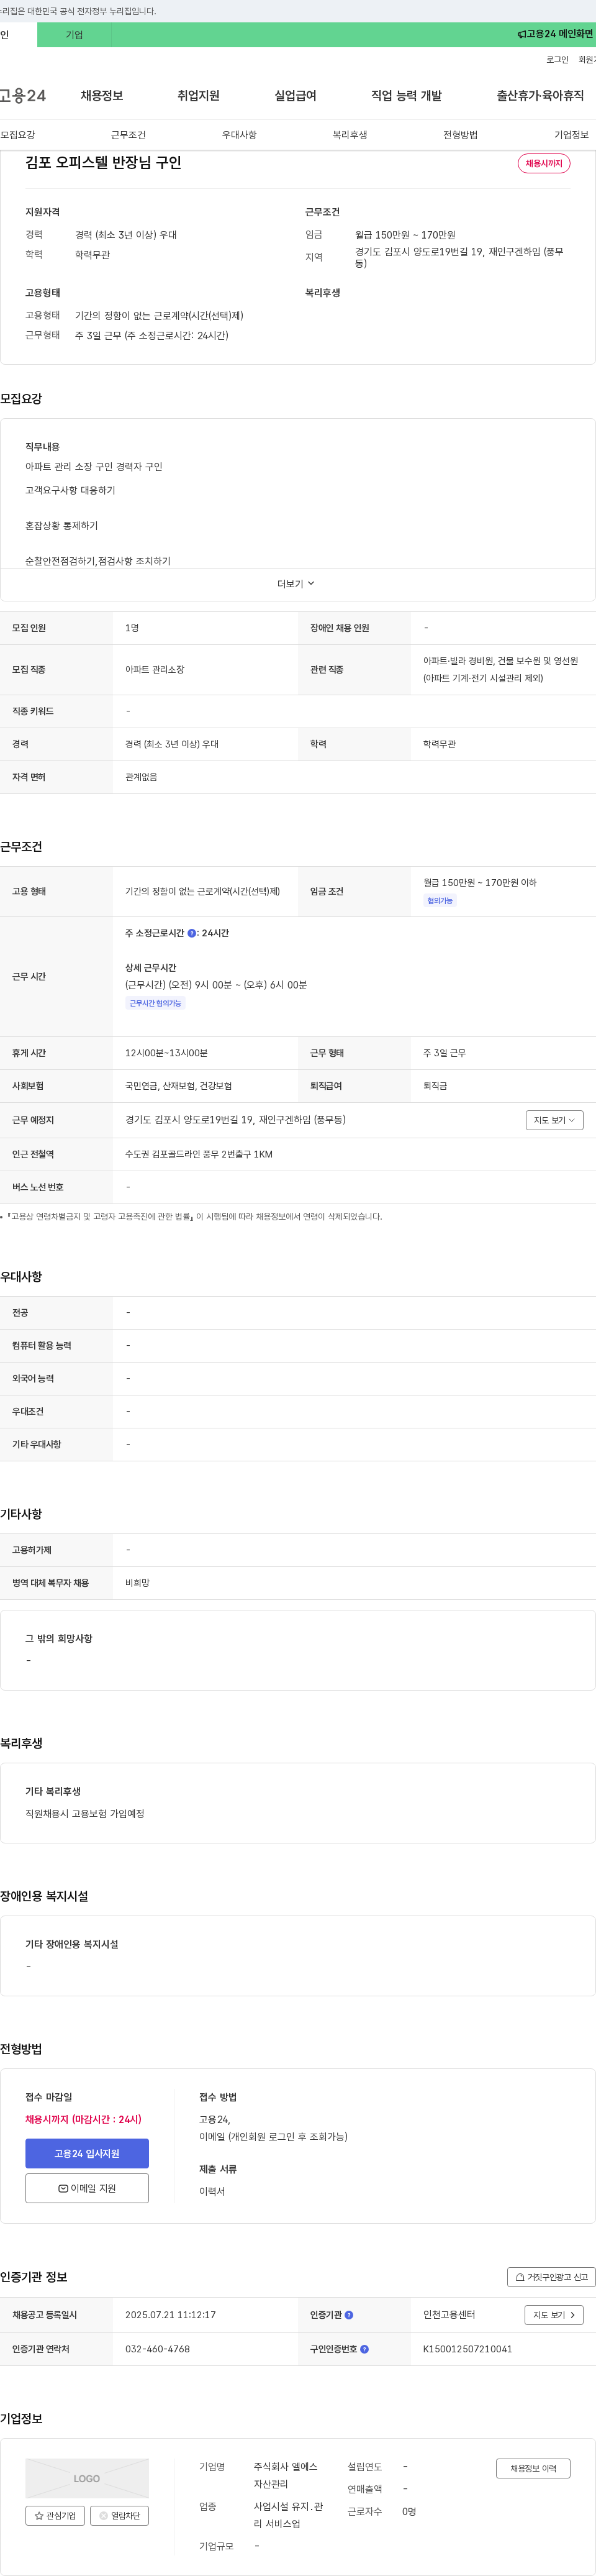Click the certification number K150012507210041
This screenshot has width=596, height=2576.
(467, 2349)
